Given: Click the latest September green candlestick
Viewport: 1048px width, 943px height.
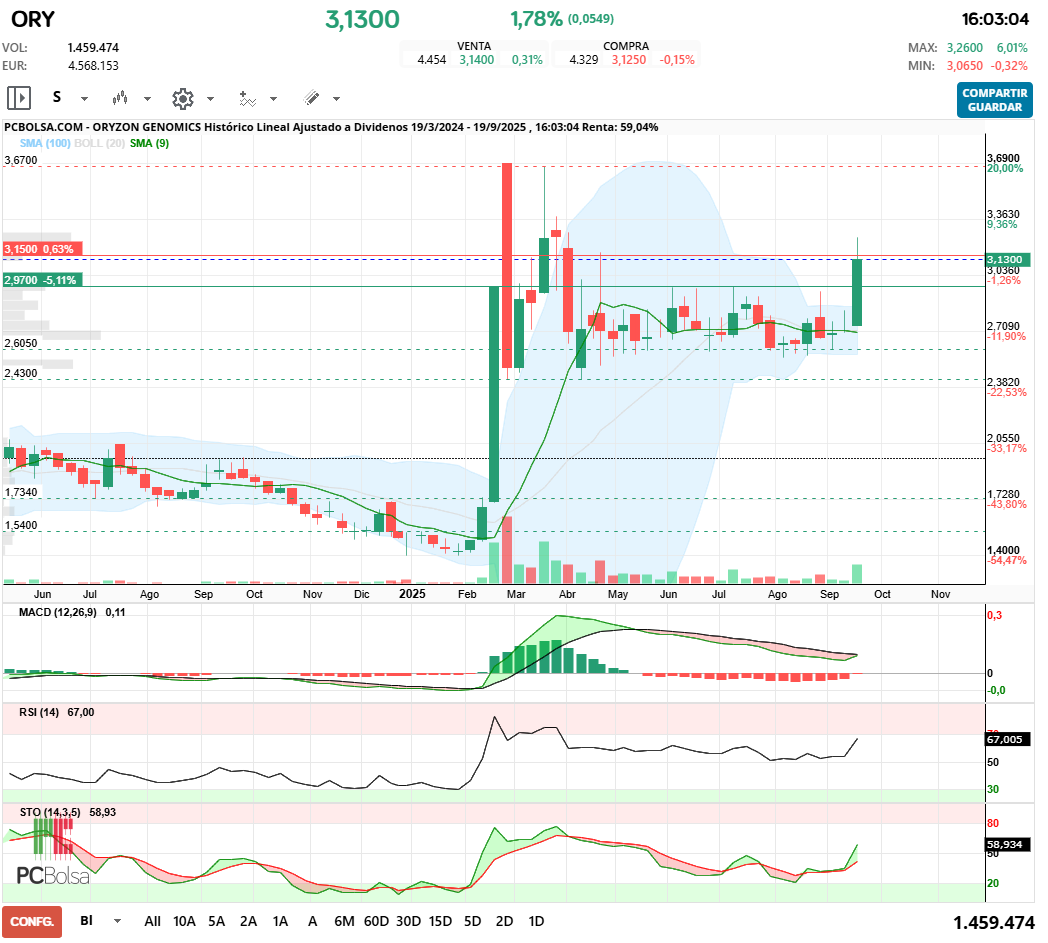Looking at the screenshot, I should click(857, 292).
